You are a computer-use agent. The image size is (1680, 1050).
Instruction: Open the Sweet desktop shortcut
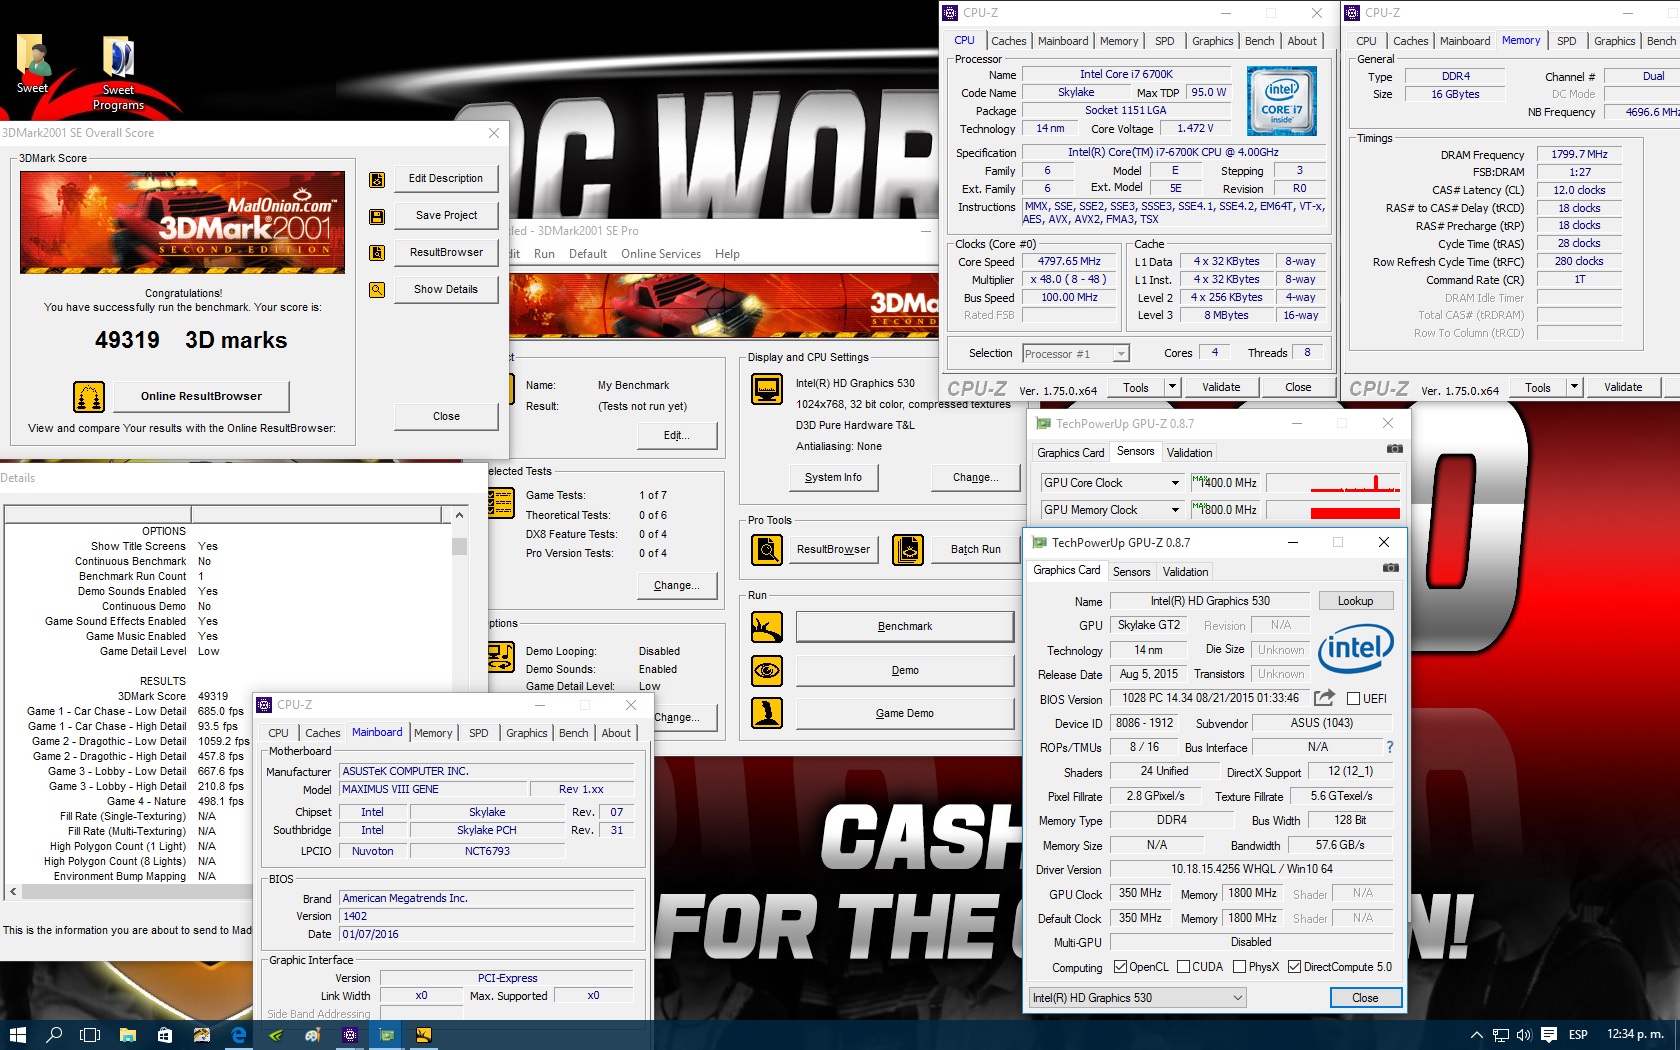[x=33, y=64]
